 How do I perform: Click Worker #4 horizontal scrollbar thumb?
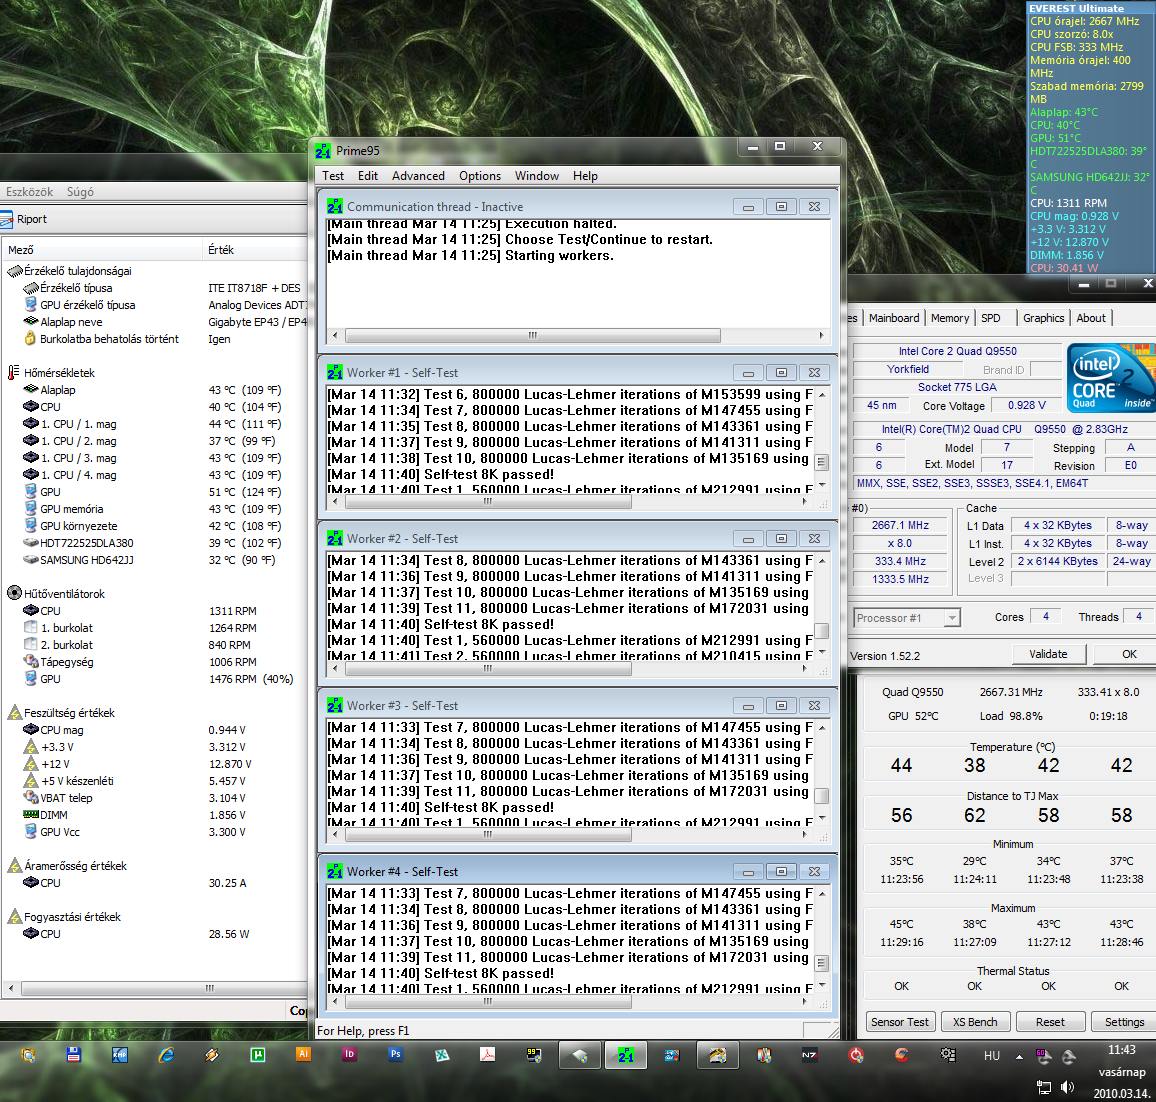[488, 1001]
